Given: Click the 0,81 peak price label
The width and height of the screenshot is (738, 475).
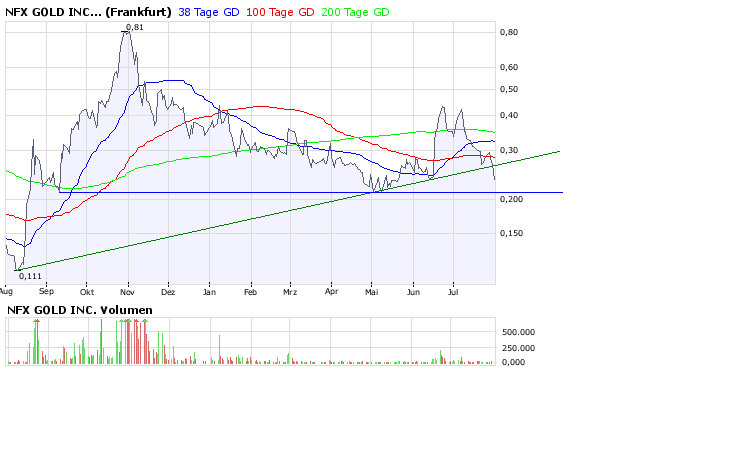Looking at the screenshot, I should click(136, 27).
